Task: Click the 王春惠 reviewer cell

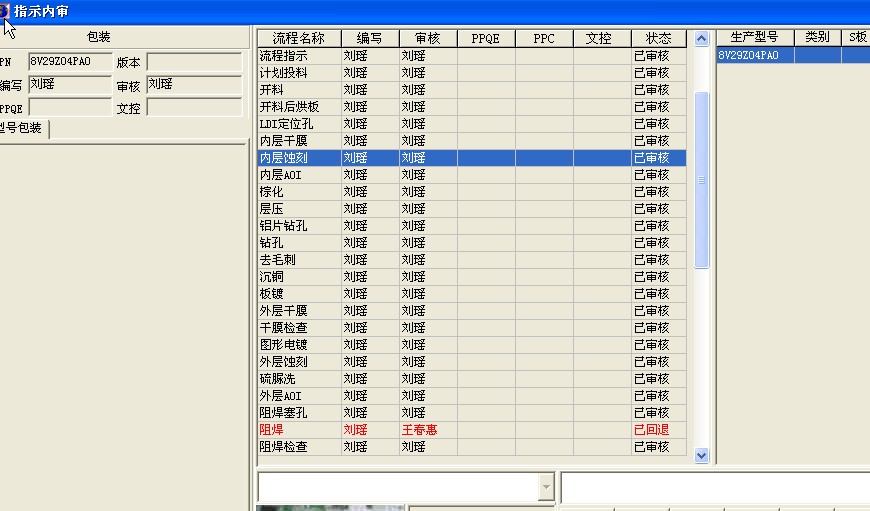Action: 428,430
